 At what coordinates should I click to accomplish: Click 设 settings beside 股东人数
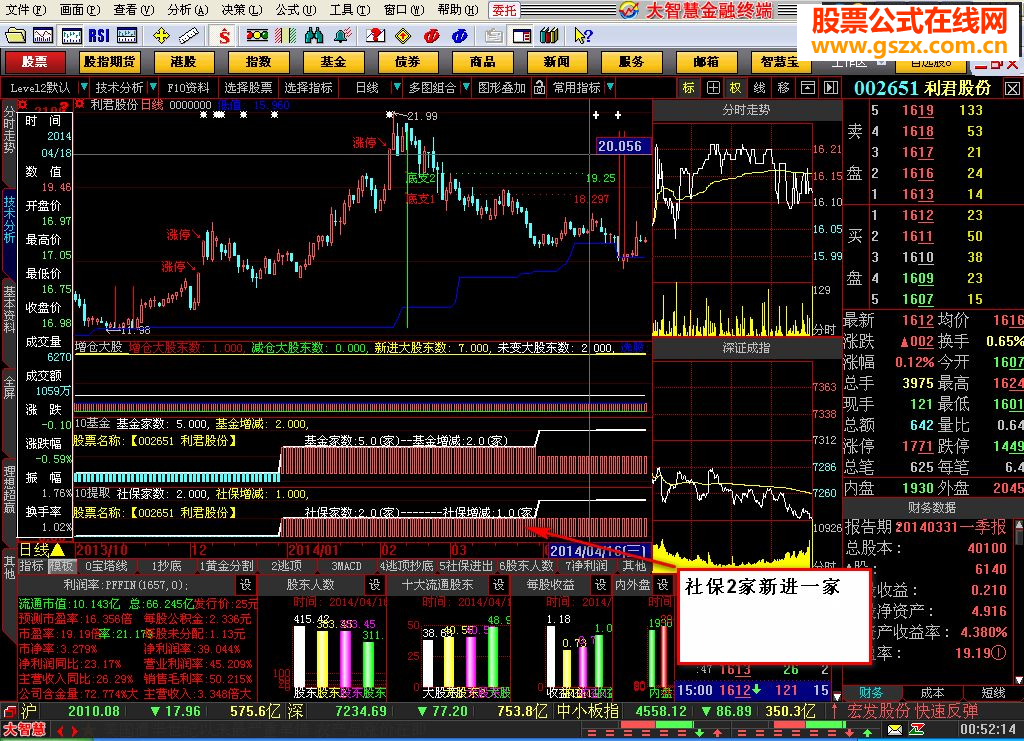pyautogui.click(x=374, y=584)
